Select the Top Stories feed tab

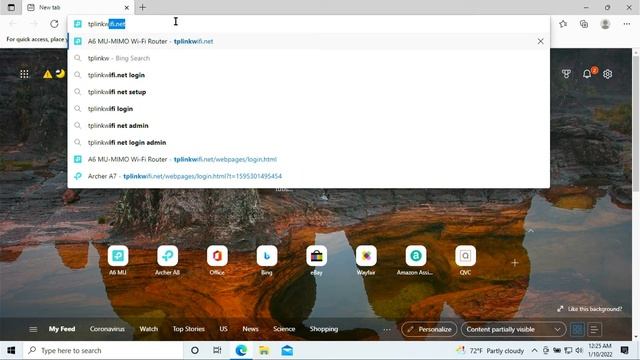189,329
